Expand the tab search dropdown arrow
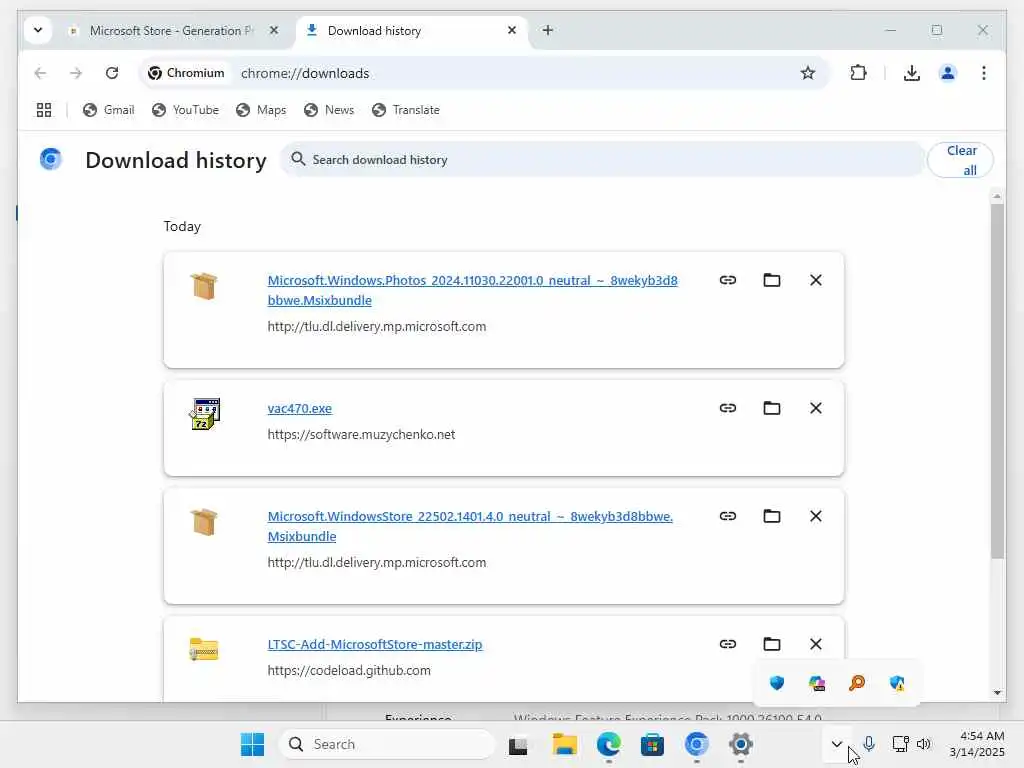The width and height of the screenshot is (1024, 768). [x=38, y=30]
